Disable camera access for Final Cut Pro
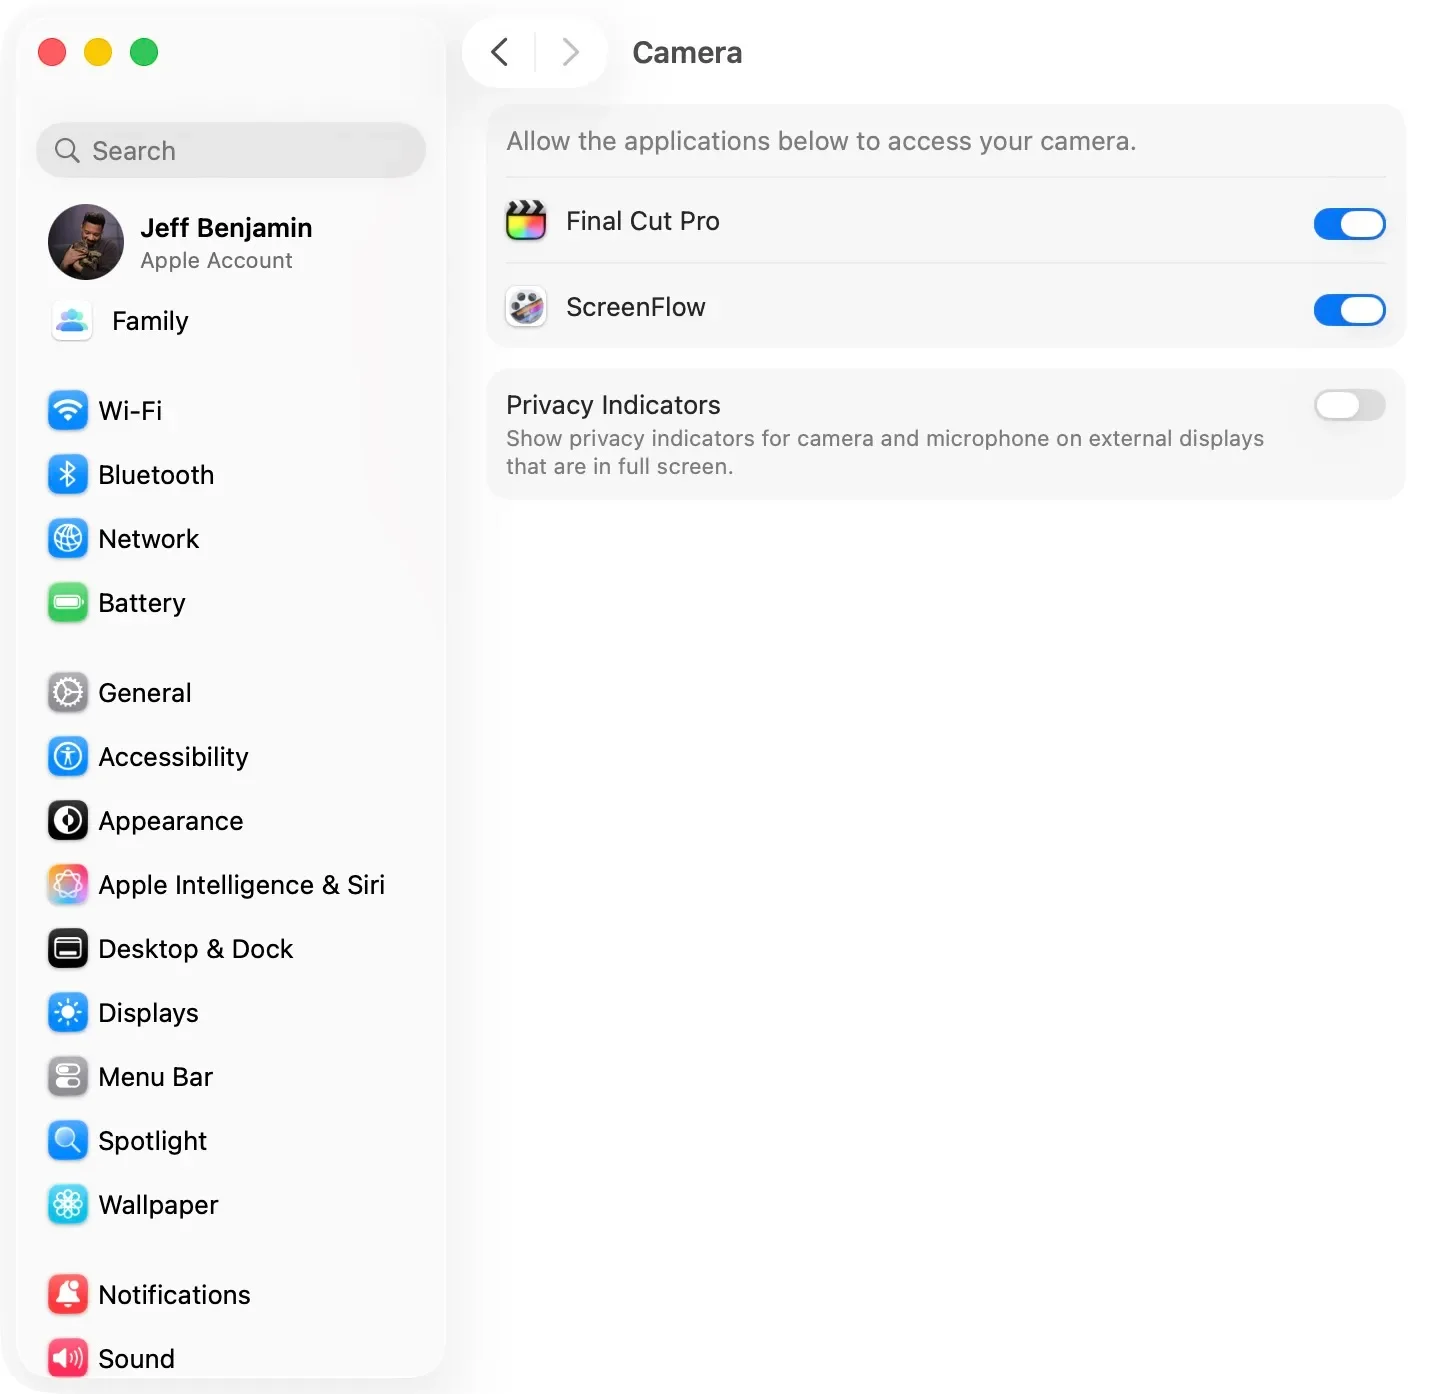 coord(1349,224)
